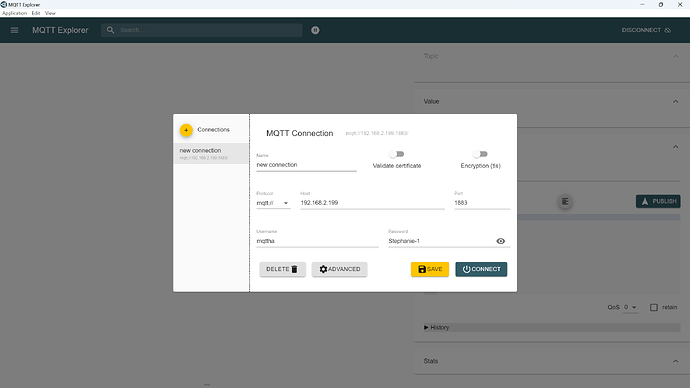690x388 pixels.
Task: Open the QoS dropdown
Action: tap(630, 307)
